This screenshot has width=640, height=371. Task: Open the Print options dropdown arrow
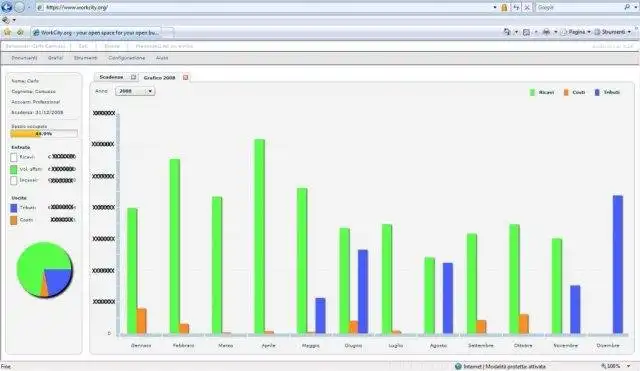click(556, 32)
